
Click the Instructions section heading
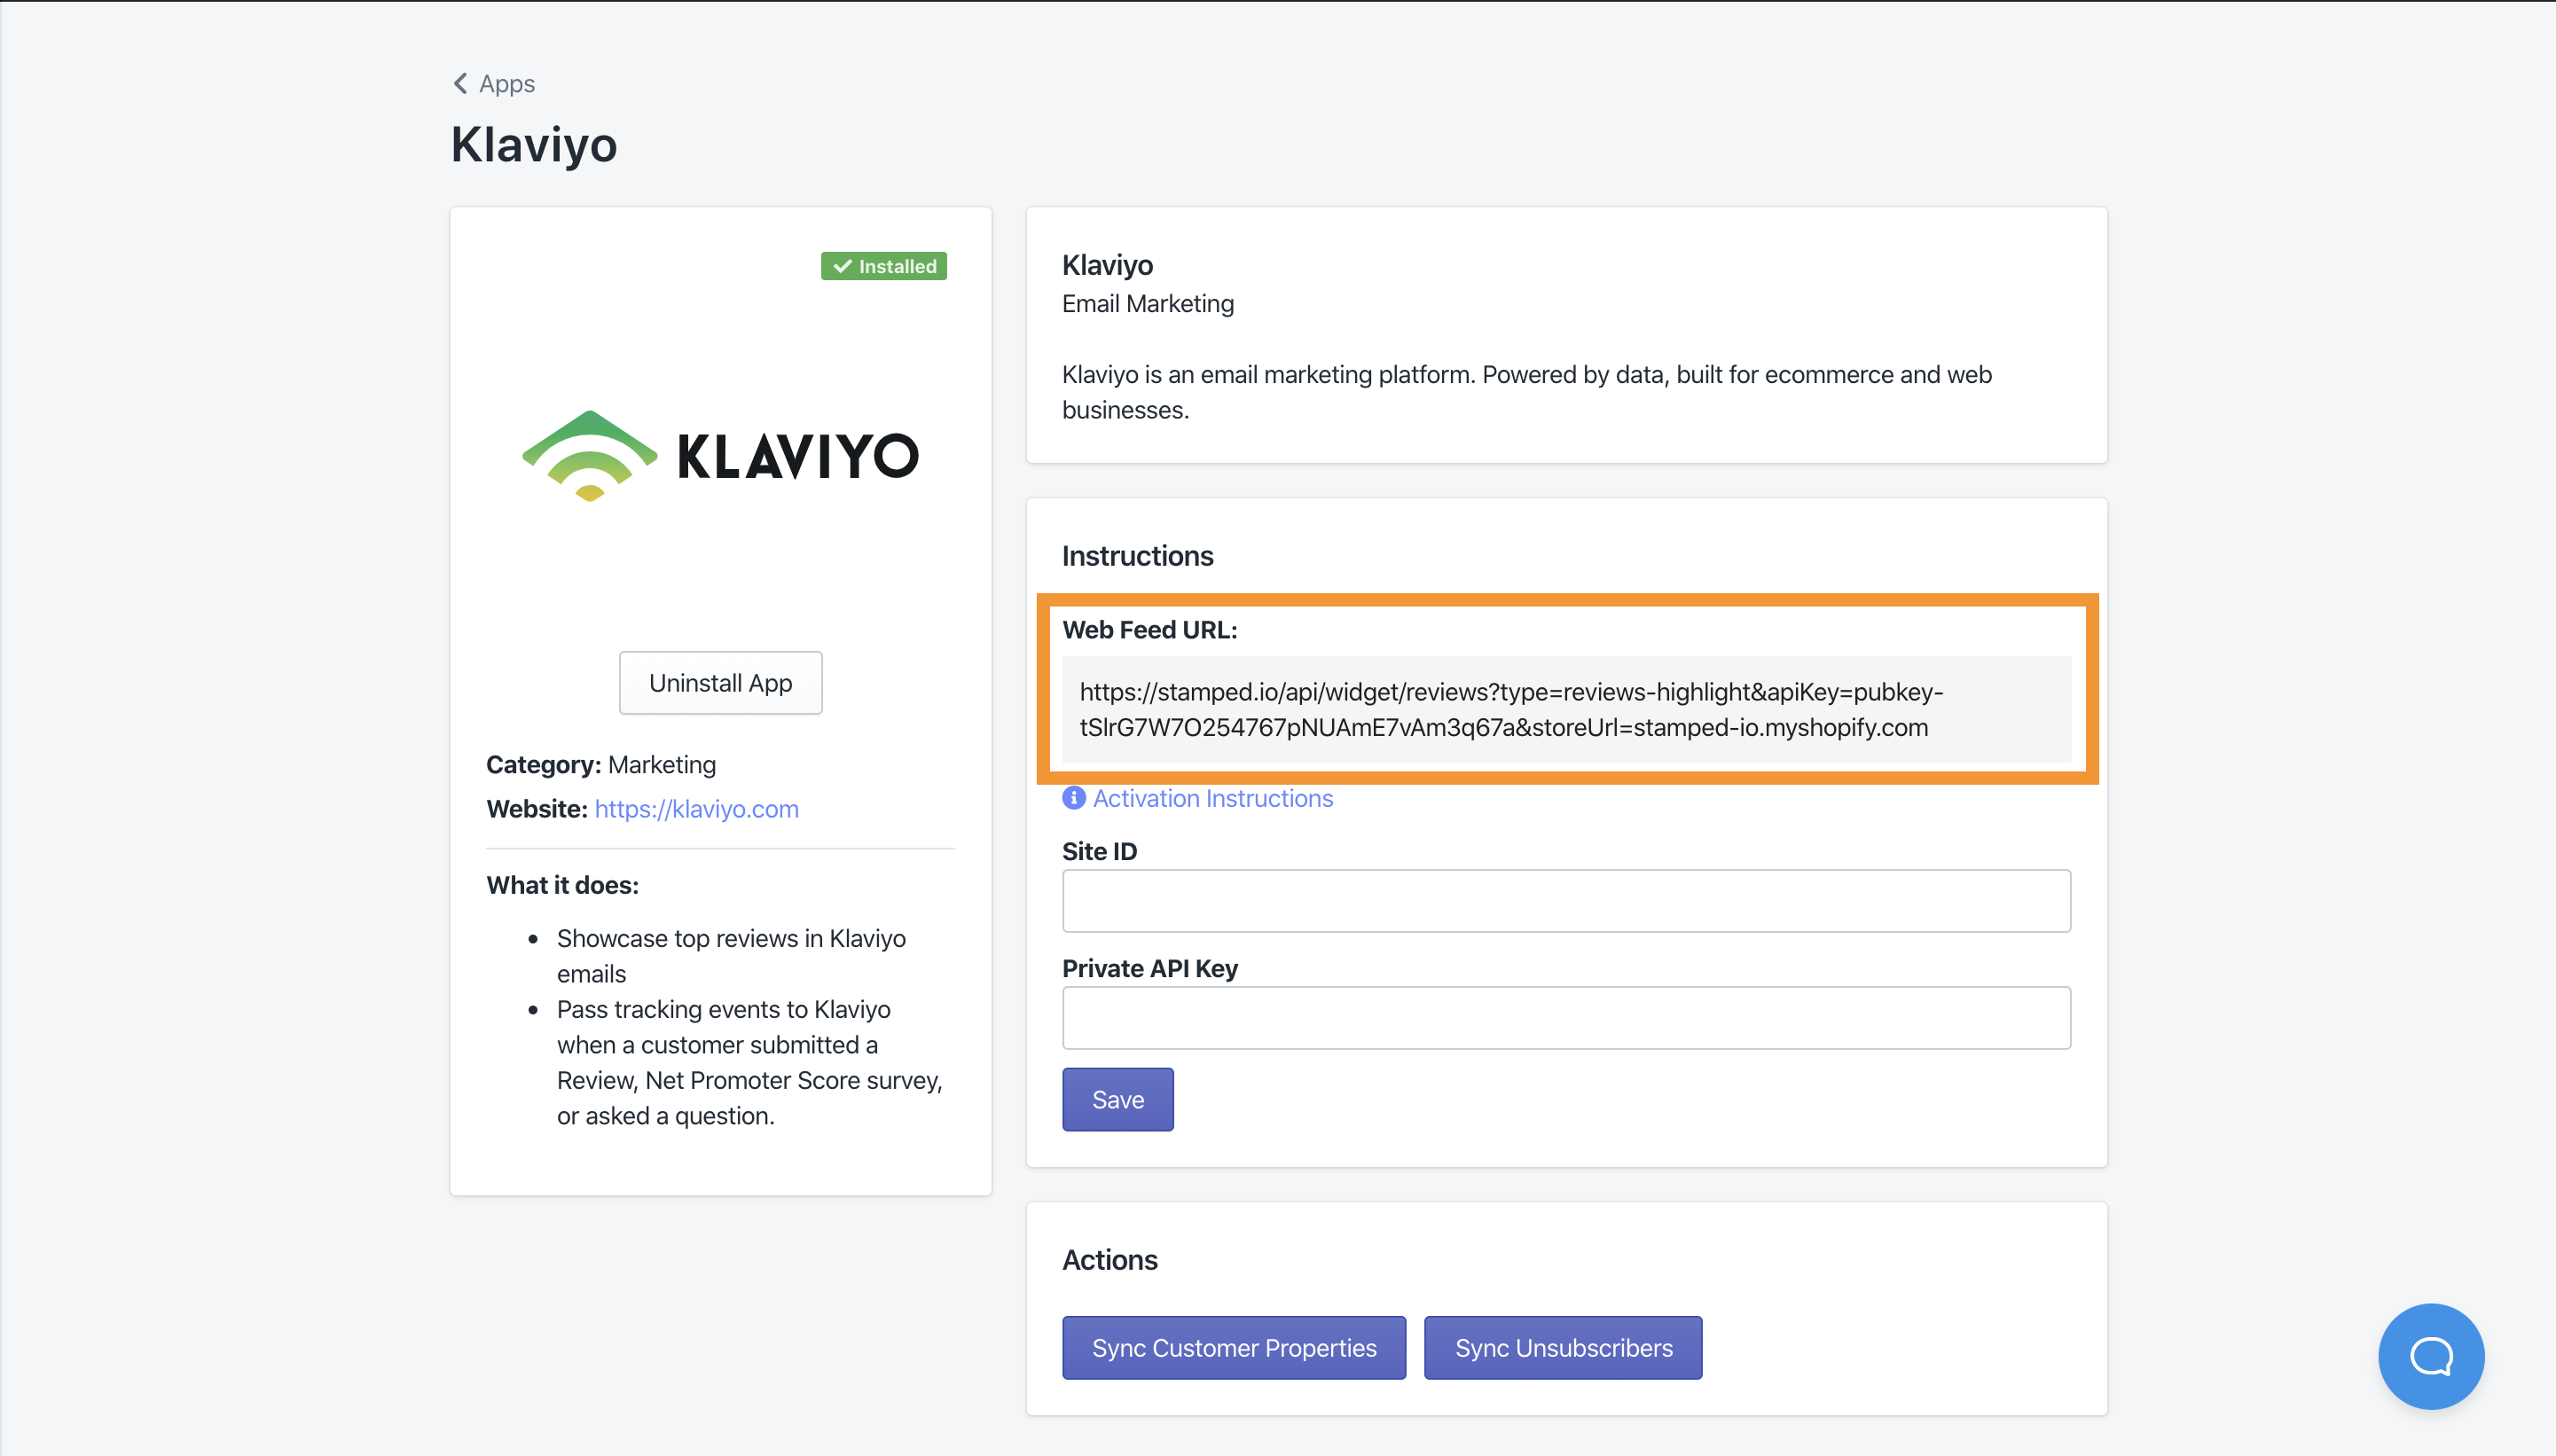(1137, 556)
